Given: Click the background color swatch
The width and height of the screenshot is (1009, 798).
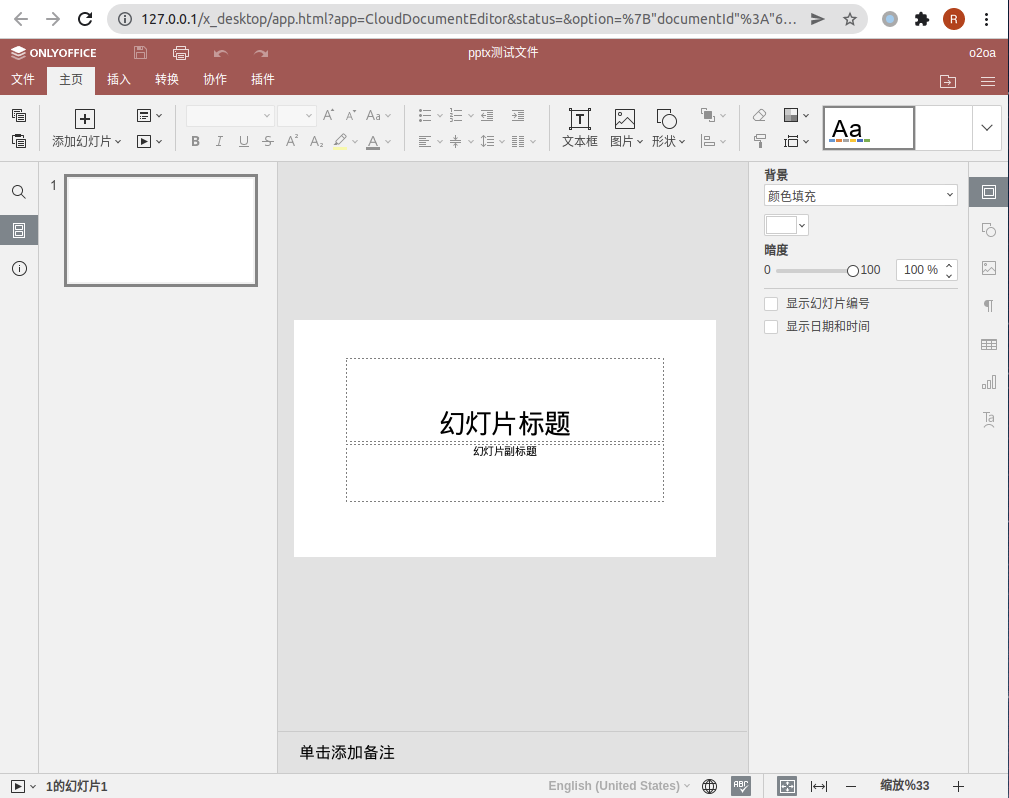Looking at the screenshot, I should pos(781,225).
